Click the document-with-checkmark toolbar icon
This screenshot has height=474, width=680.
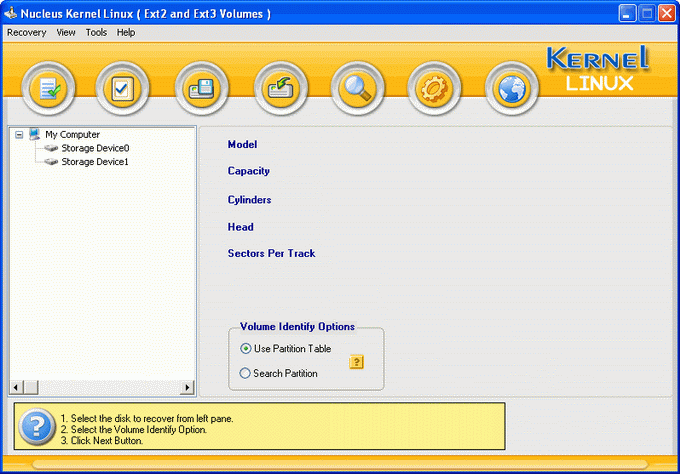click(x=48, y=88)
